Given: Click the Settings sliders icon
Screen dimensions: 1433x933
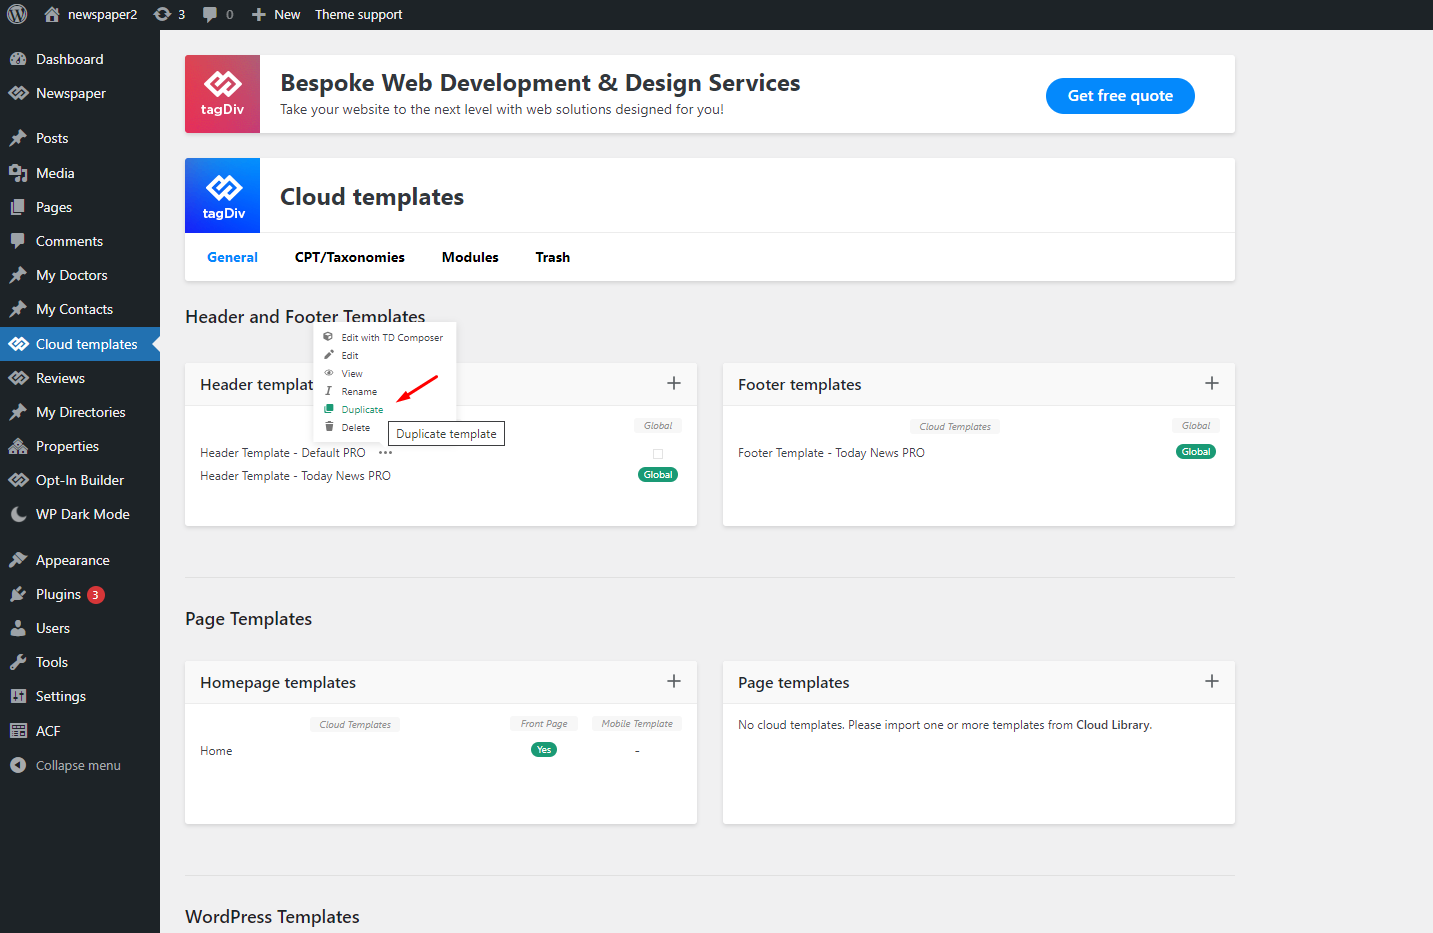Looking at the screenshot, I should pos(18,696).
